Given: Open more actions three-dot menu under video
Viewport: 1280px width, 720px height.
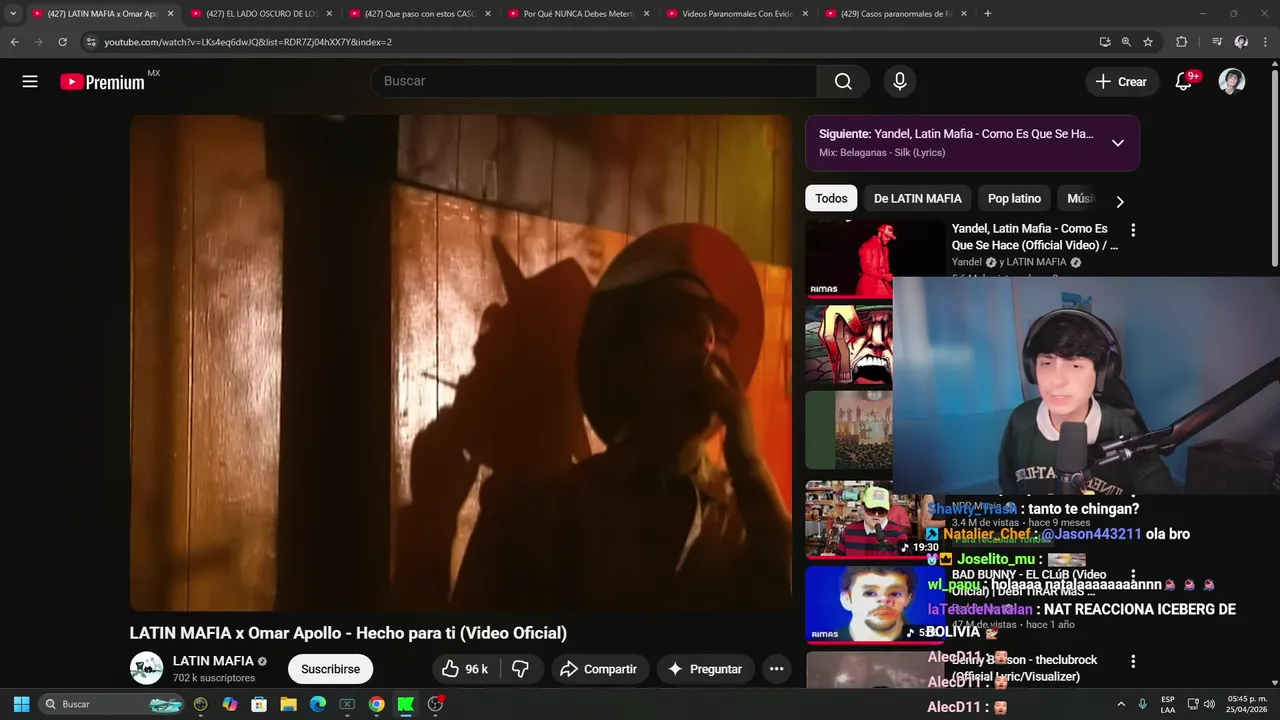Looking at the screenshot, I should [x=776, y=669].
